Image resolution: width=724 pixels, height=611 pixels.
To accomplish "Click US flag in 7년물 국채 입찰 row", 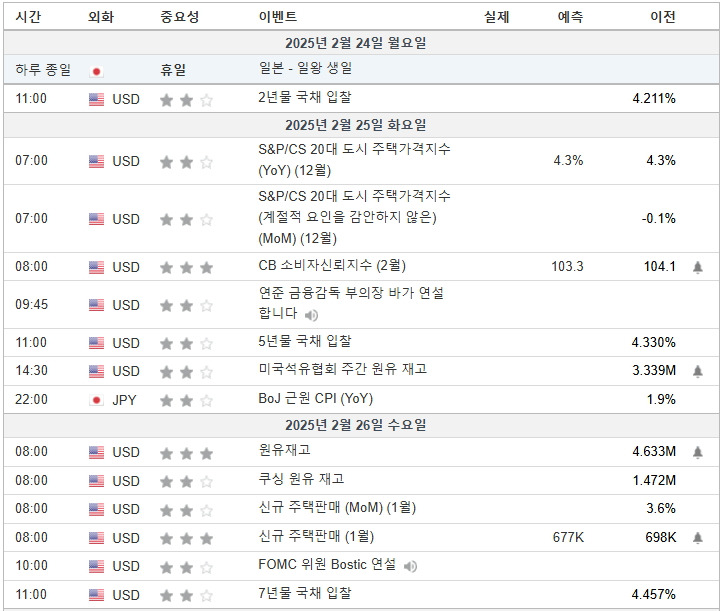I will click(96, 595).
